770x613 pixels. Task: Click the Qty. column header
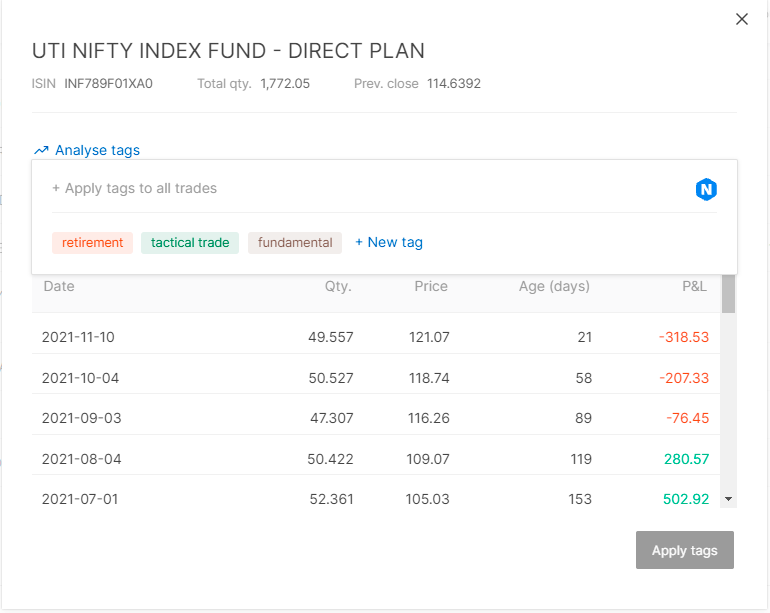[338, 286]
